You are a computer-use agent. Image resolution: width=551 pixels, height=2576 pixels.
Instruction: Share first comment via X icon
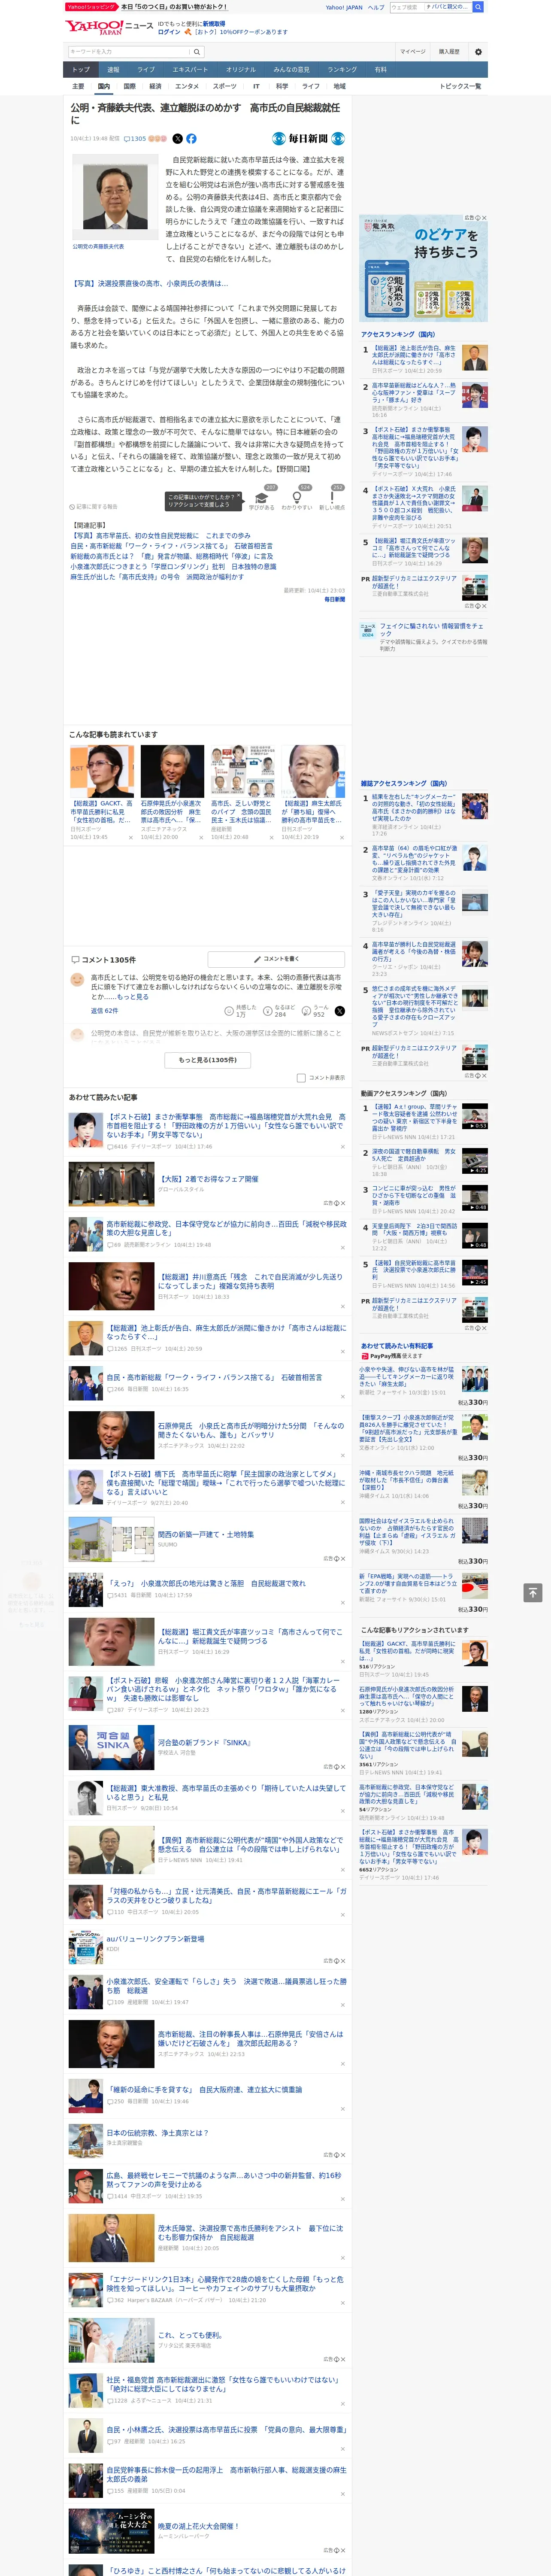click(x=339, y=1011)
